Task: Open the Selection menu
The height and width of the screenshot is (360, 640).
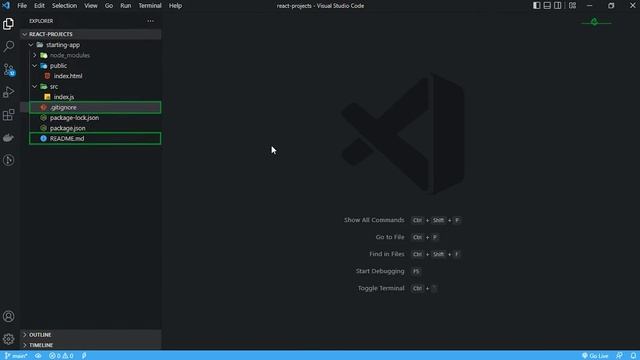Action: pos(64,6)
